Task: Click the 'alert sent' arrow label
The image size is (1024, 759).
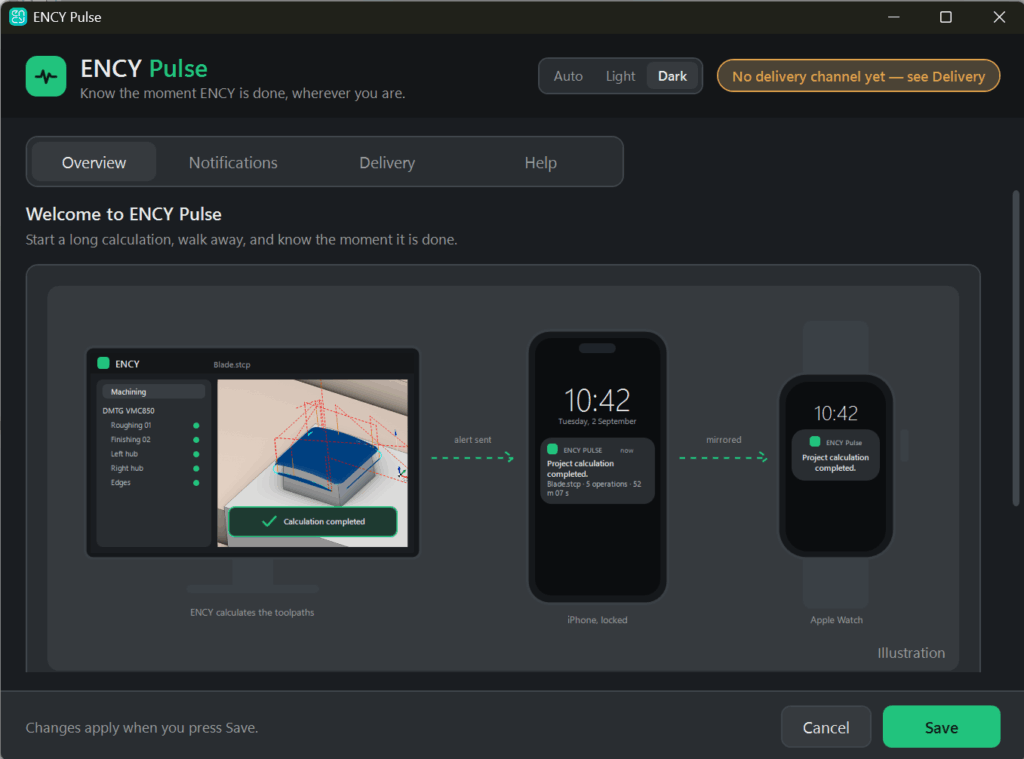Action: tap(473, 440)
